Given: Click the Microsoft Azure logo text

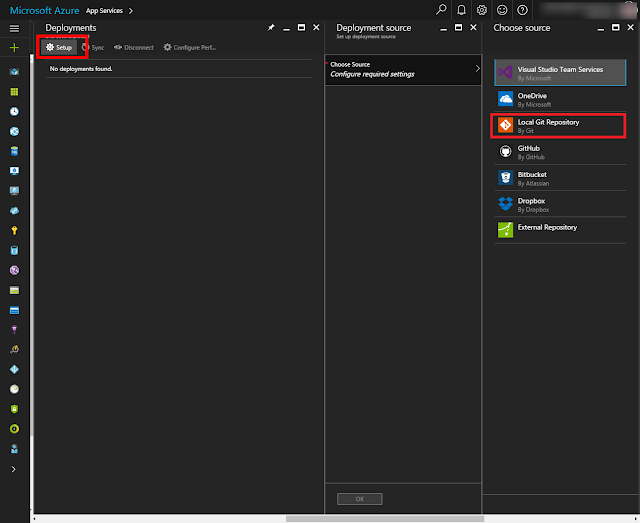Looking at the screenshot, I should tap(44, 11).
